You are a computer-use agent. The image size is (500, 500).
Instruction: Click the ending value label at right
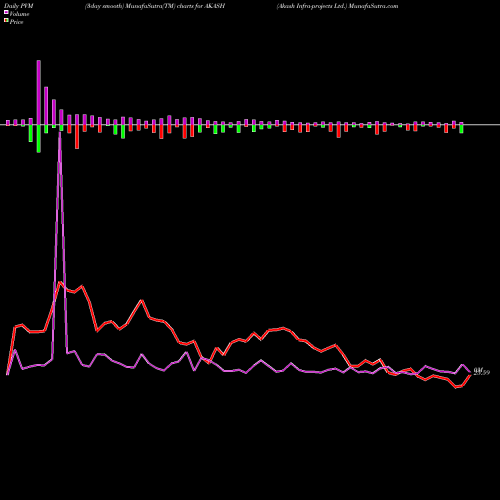click(x=482, y=371)
